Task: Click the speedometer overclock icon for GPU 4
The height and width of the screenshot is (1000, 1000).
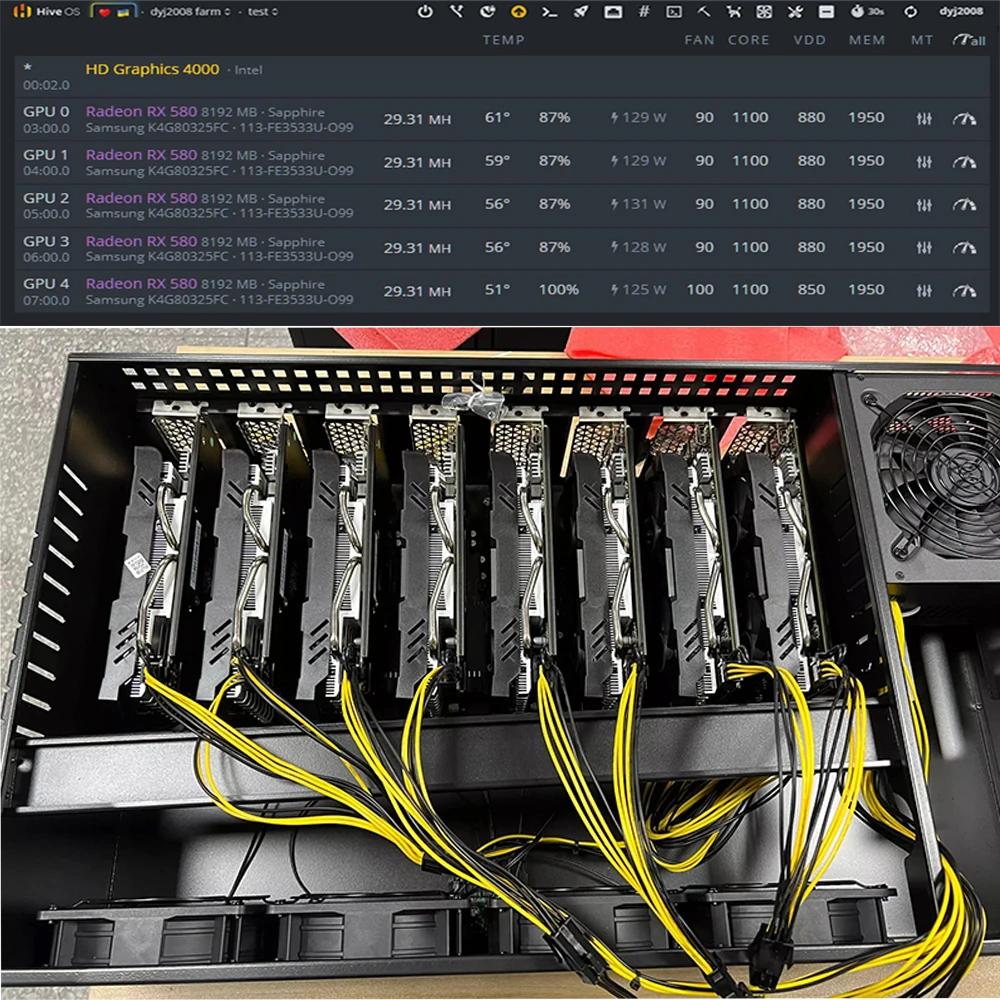Action: pos(964,291)
